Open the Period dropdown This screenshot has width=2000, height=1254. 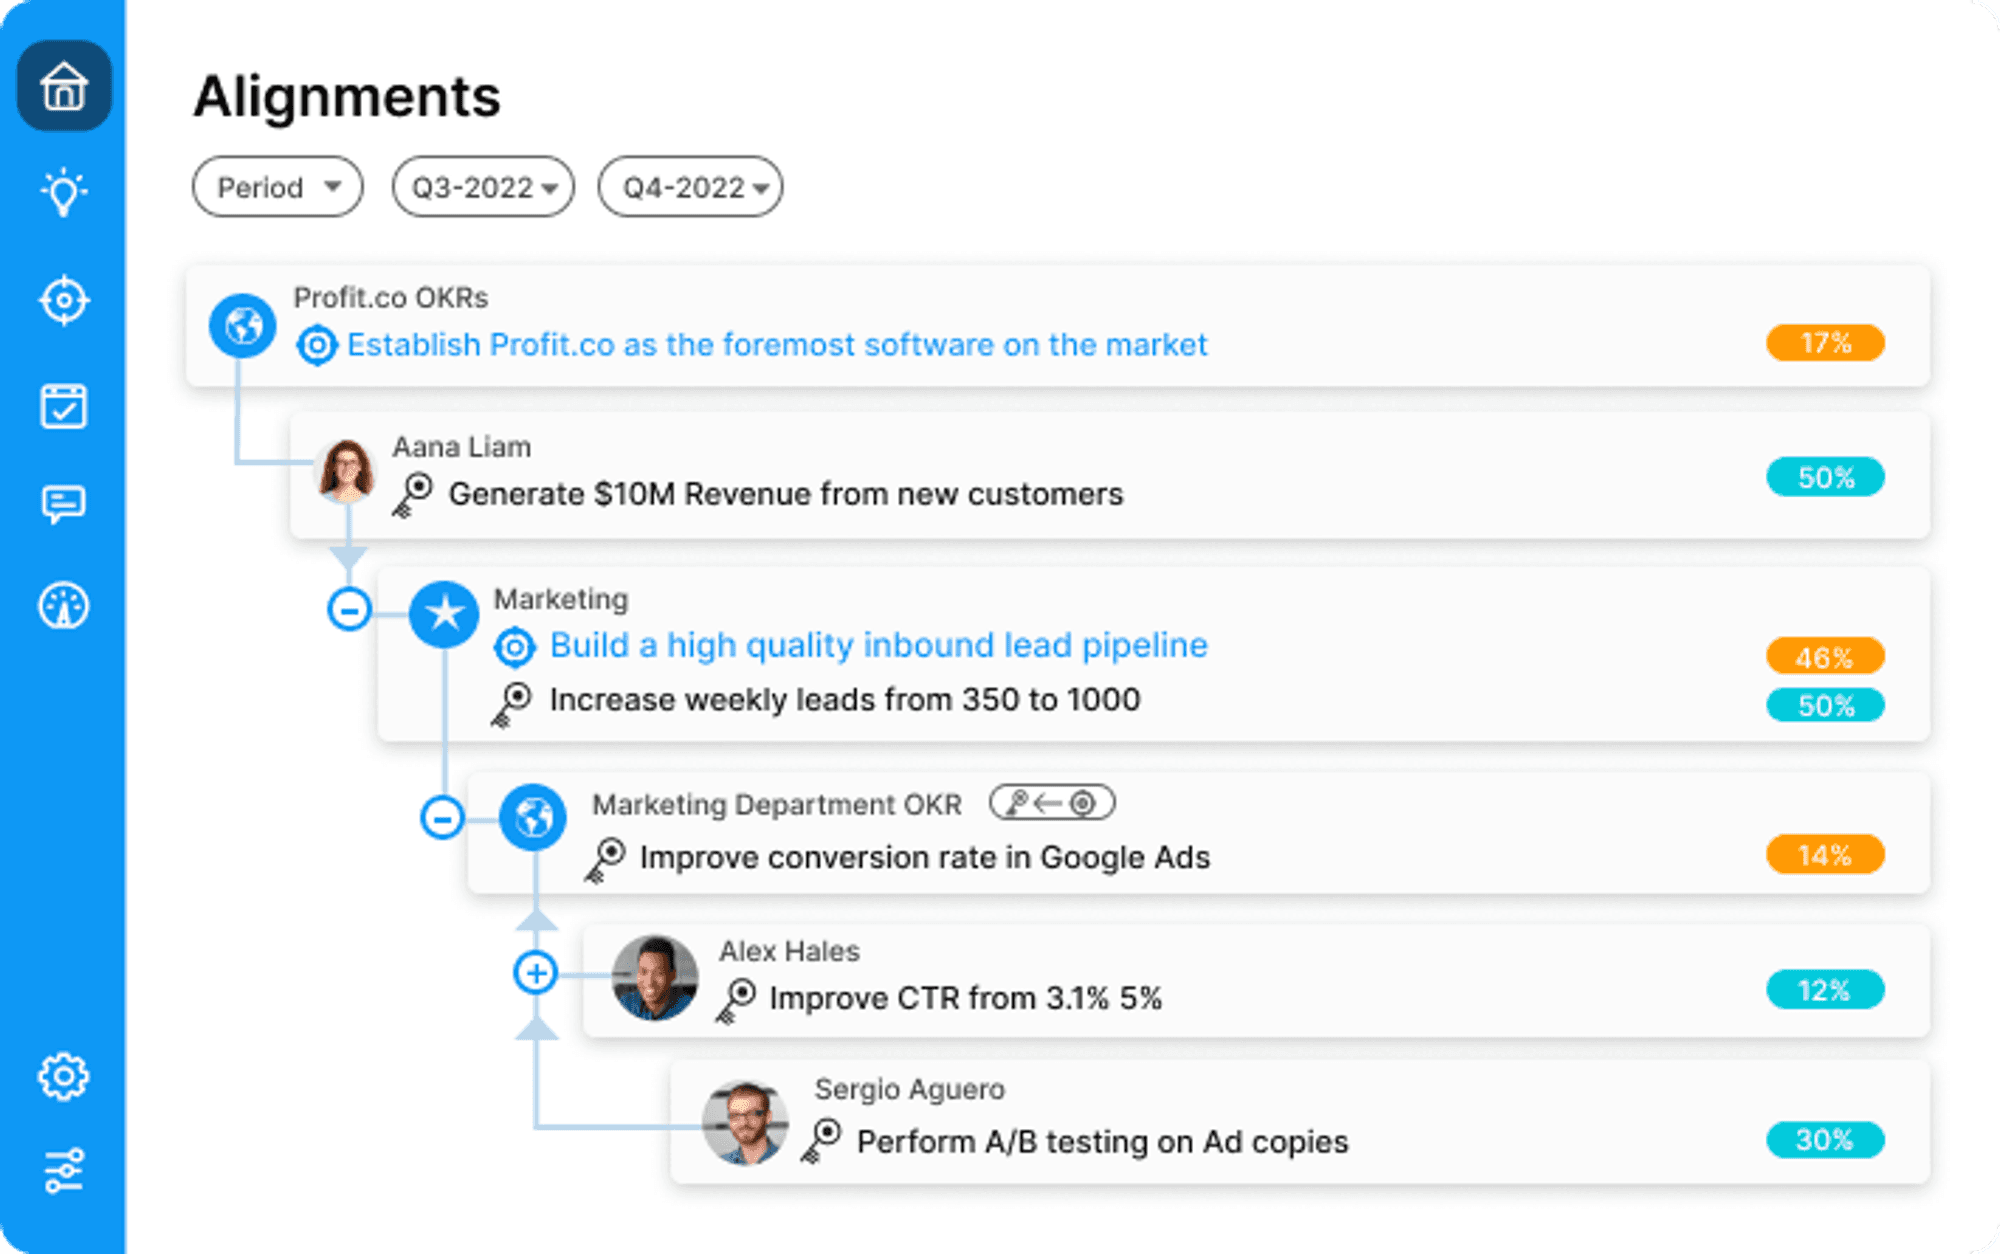click(x=277, y=187)
